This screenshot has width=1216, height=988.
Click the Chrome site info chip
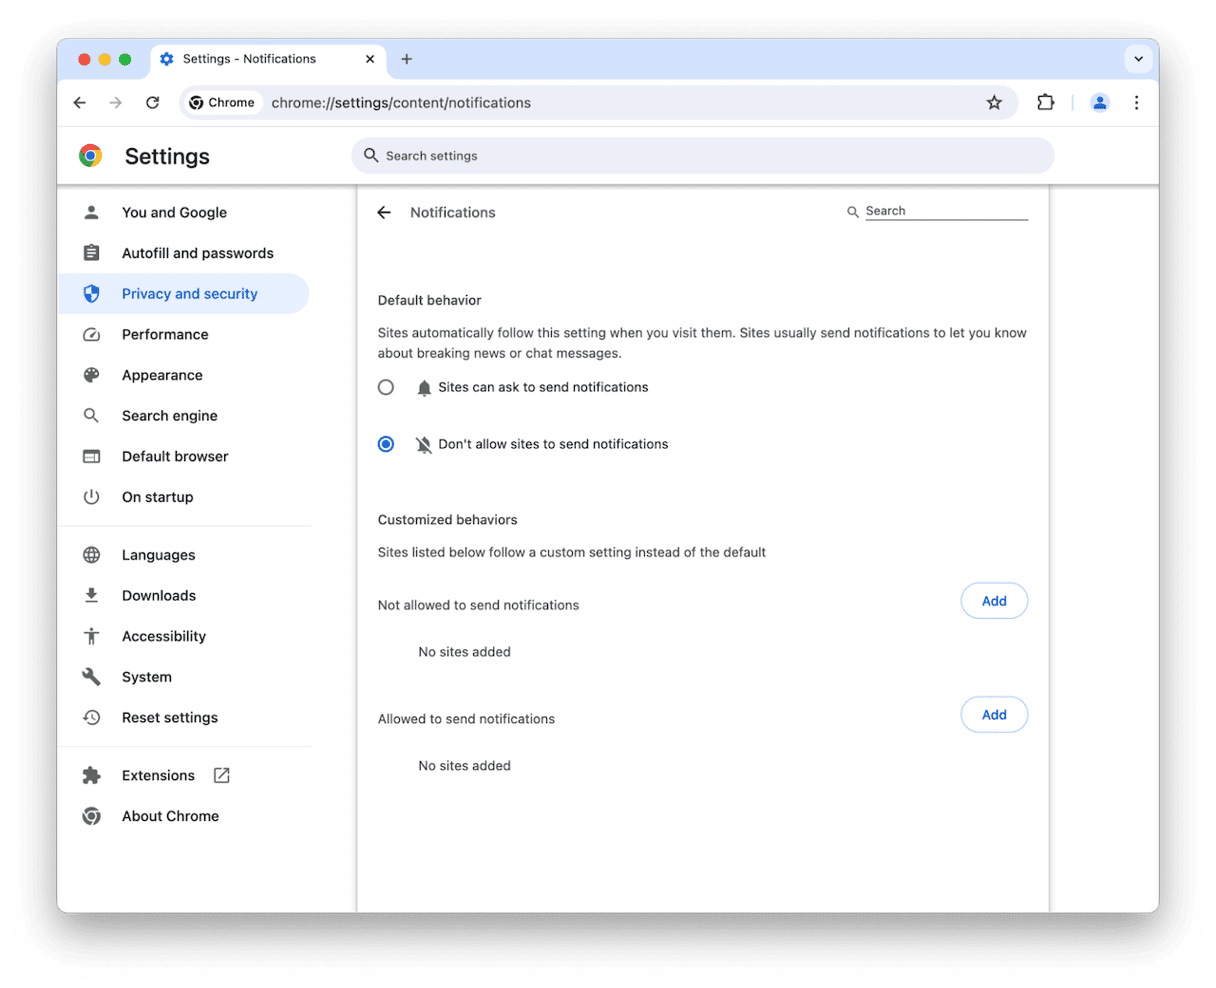[x=222, y=103]
